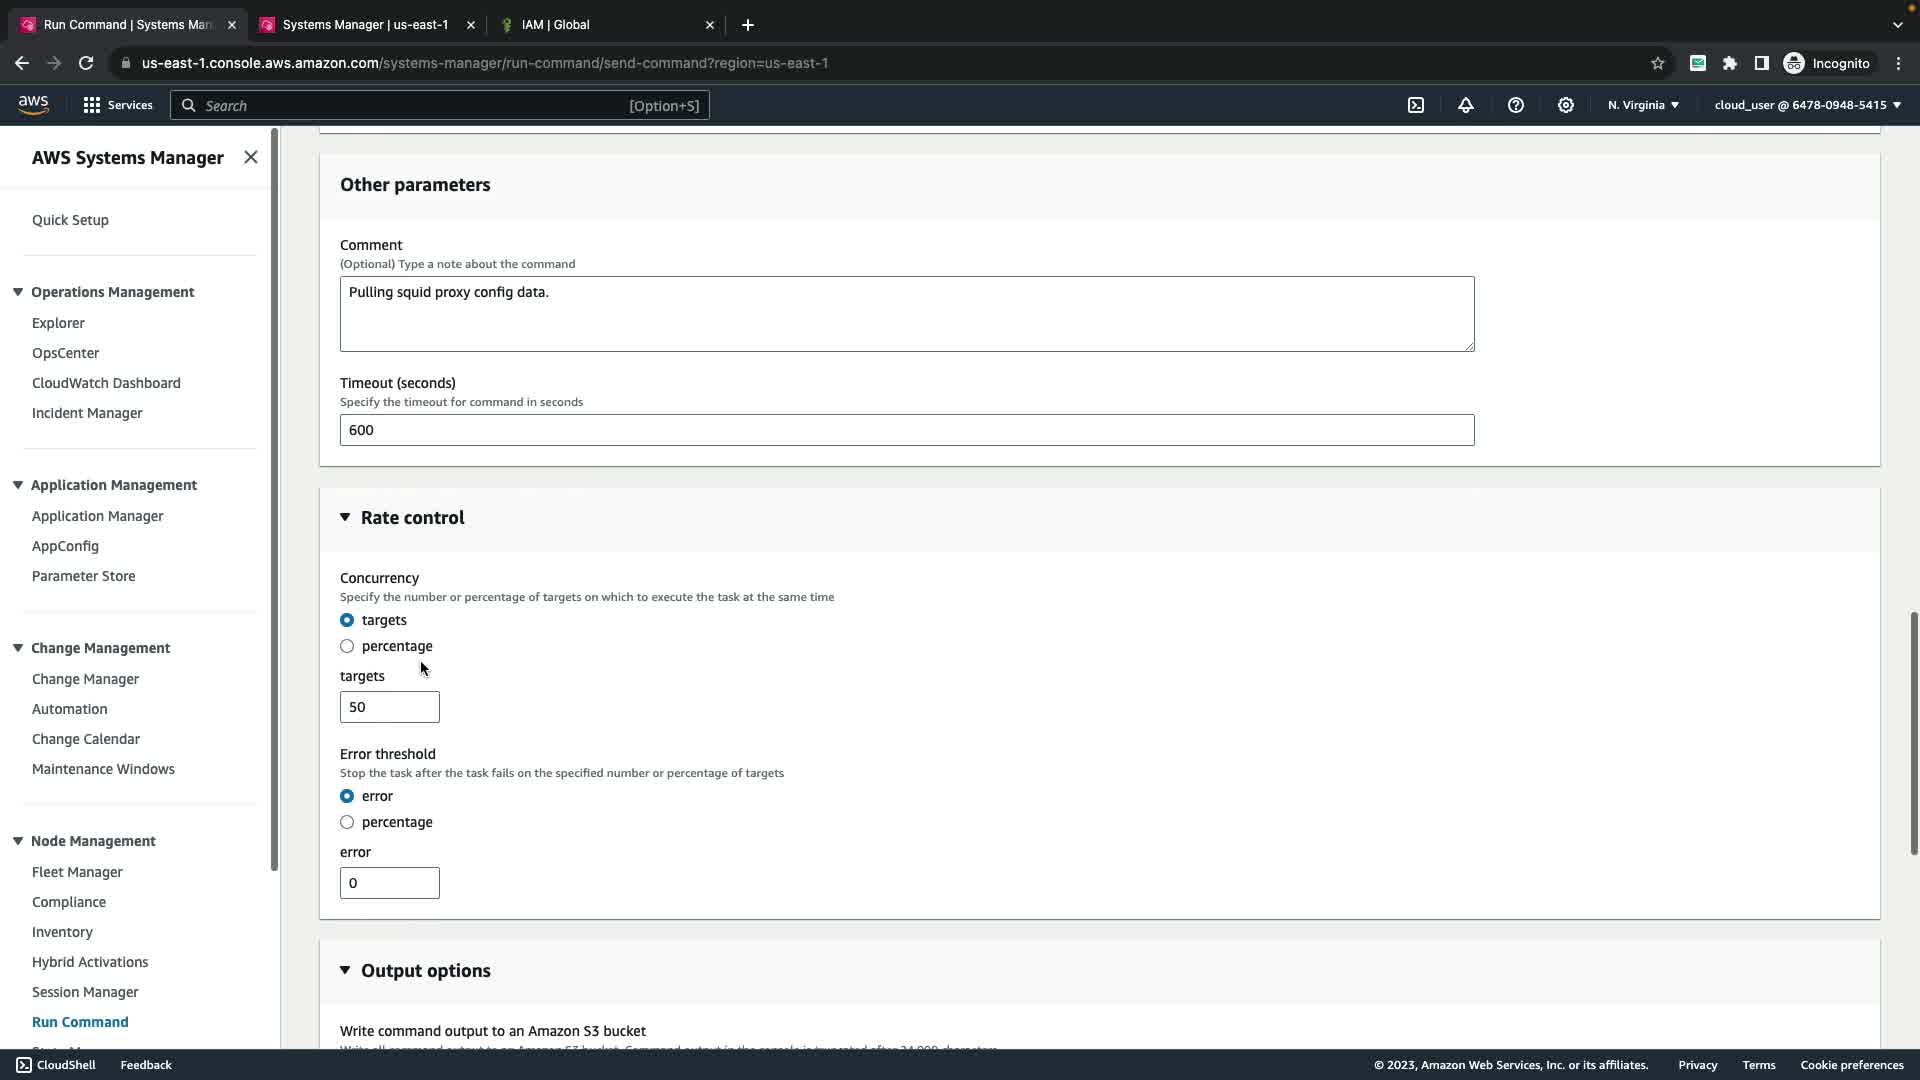Bookmark this page with the star icon
The image size is (1920, 1080).
pyautogui.click(x=1657, y=63)
